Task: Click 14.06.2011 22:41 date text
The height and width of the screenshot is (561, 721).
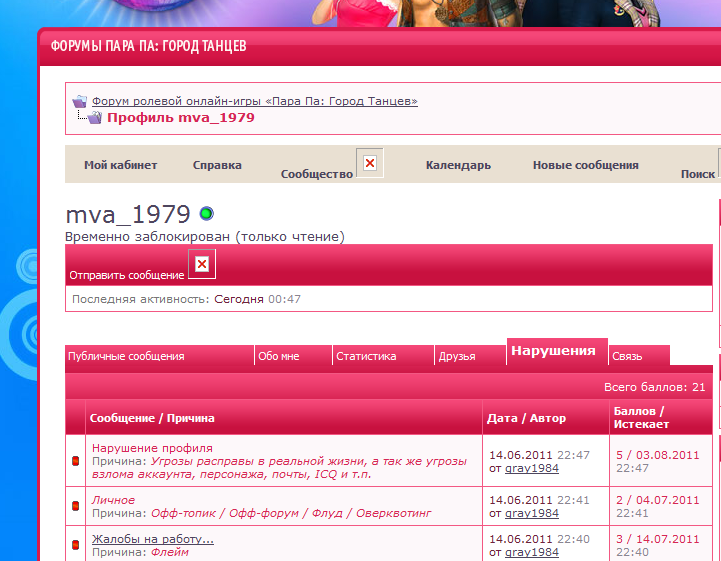Action: (539, 500)
